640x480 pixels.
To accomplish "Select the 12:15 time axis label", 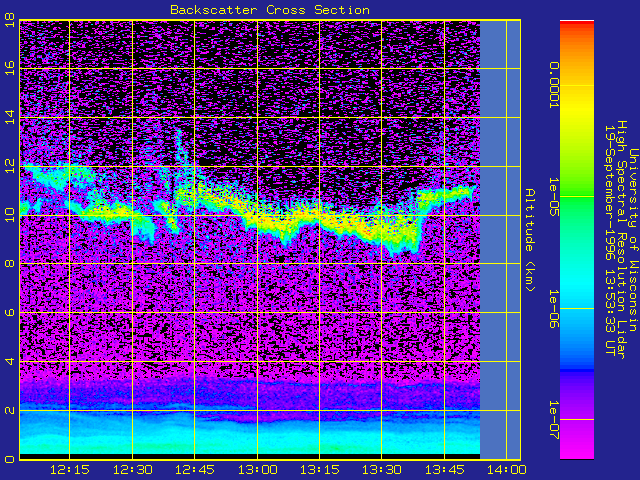I will point(70,470).
